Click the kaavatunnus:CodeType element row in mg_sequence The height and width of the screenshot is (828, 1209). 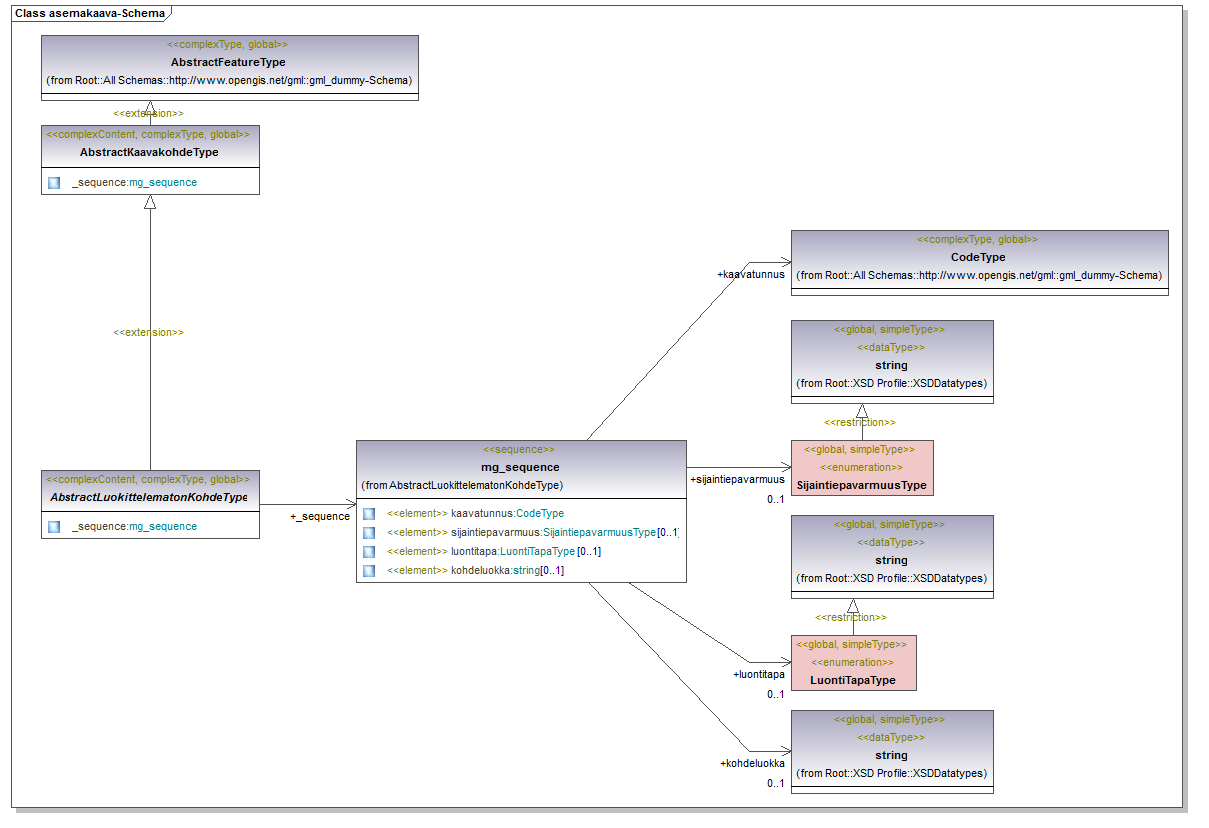point(475,514)
